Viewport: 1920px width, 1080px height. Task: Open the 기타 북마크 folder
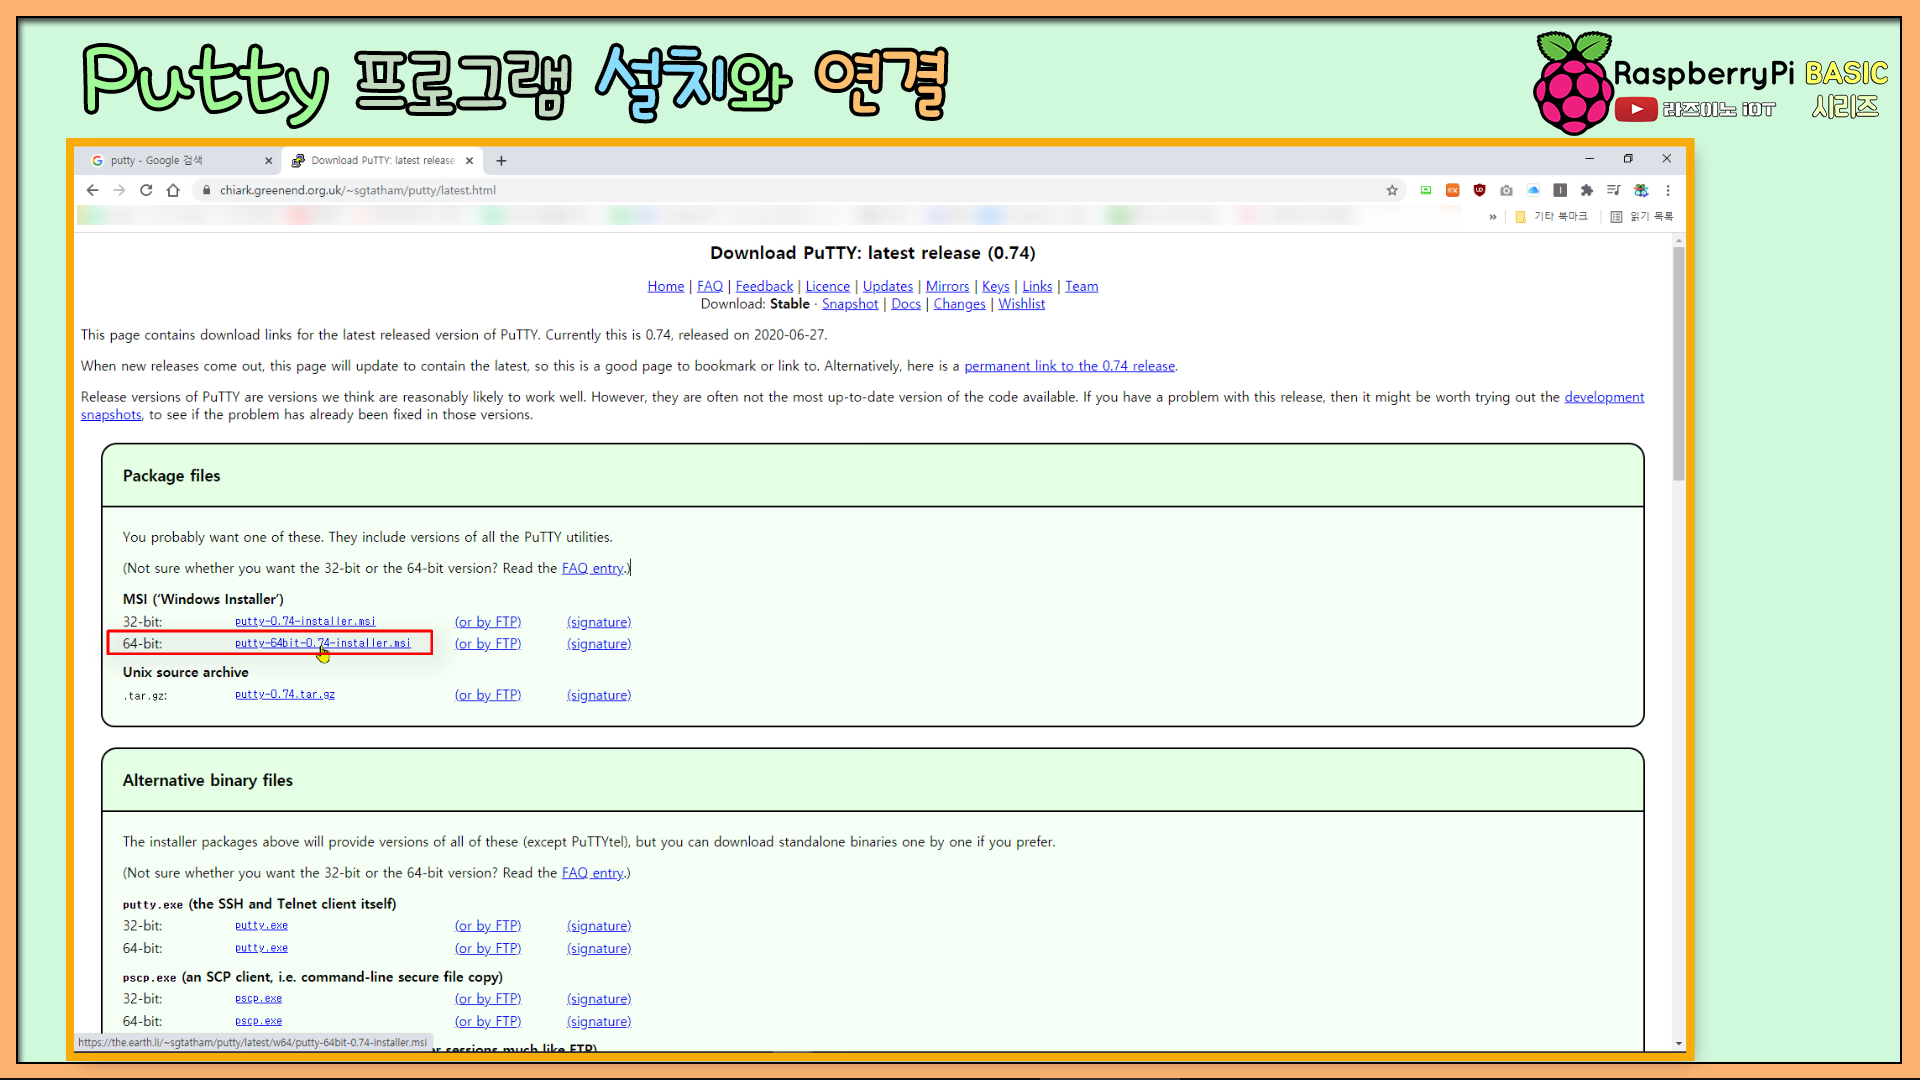pyautogui.click(x=1551, y=217)
